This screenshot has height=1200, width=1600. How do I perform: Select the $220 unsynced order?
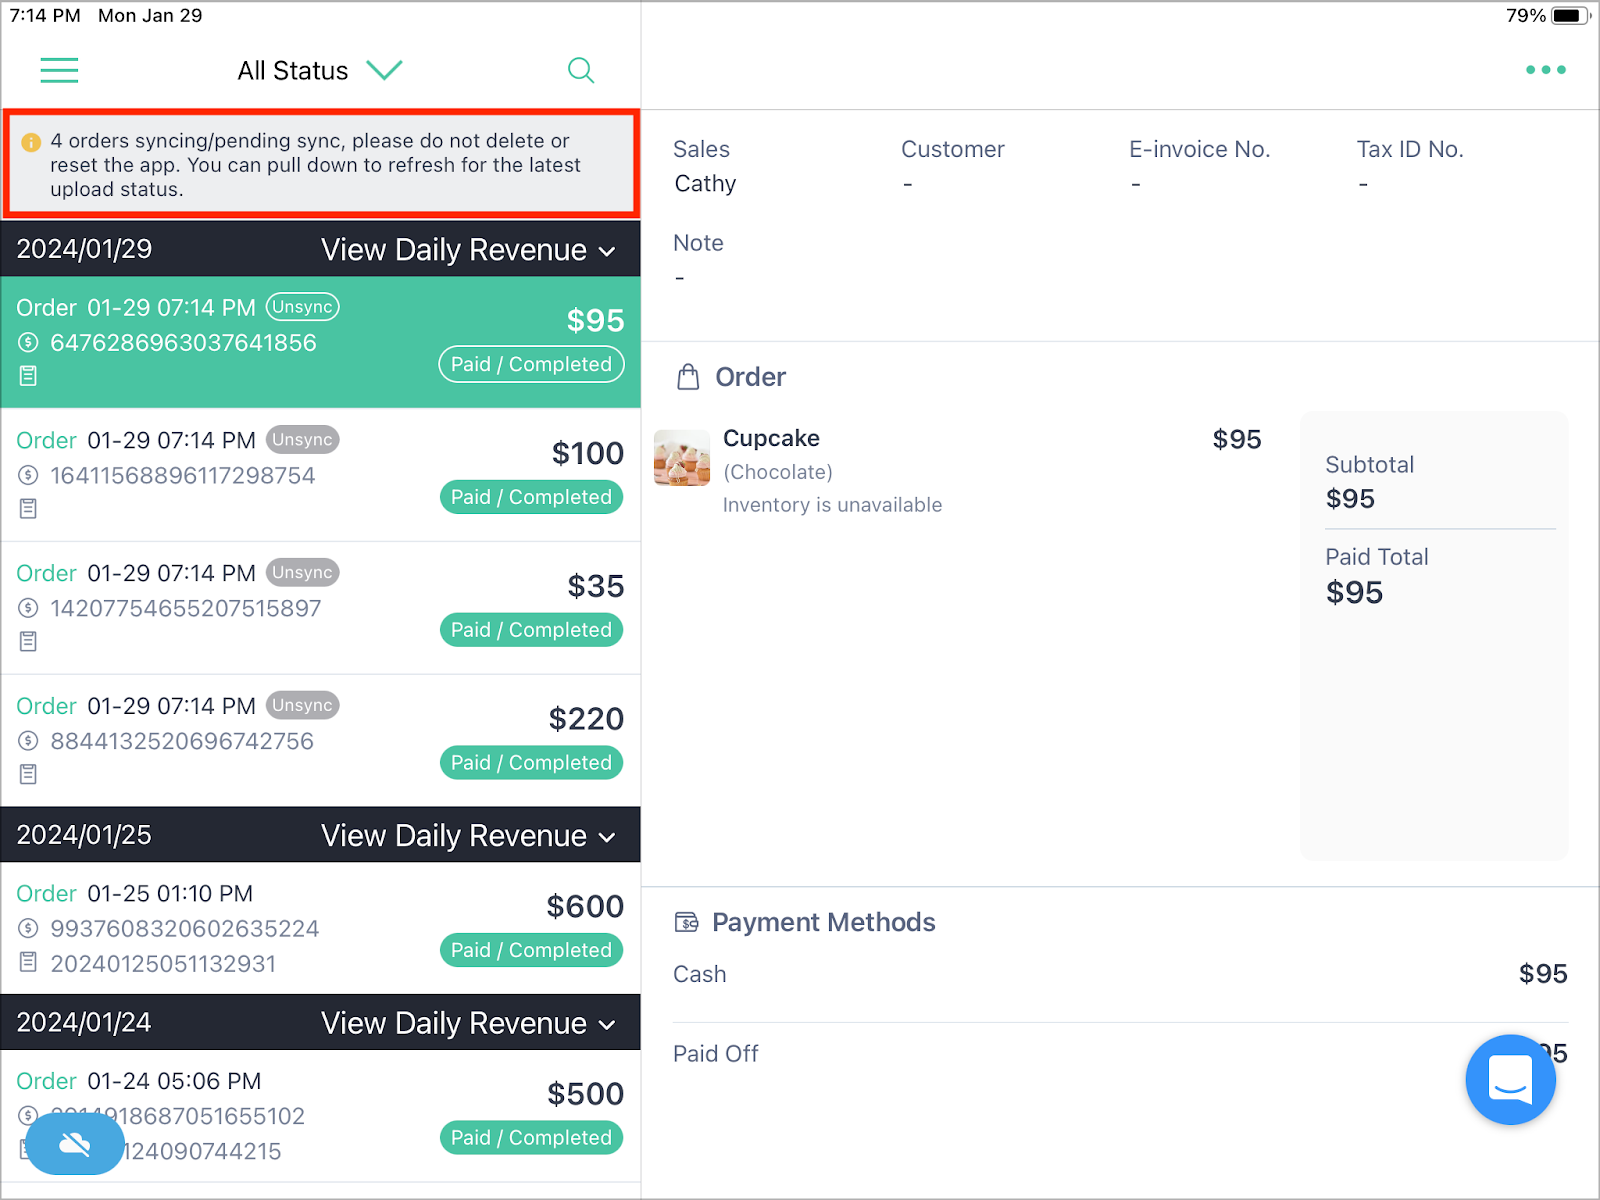(x=320, y=741)
